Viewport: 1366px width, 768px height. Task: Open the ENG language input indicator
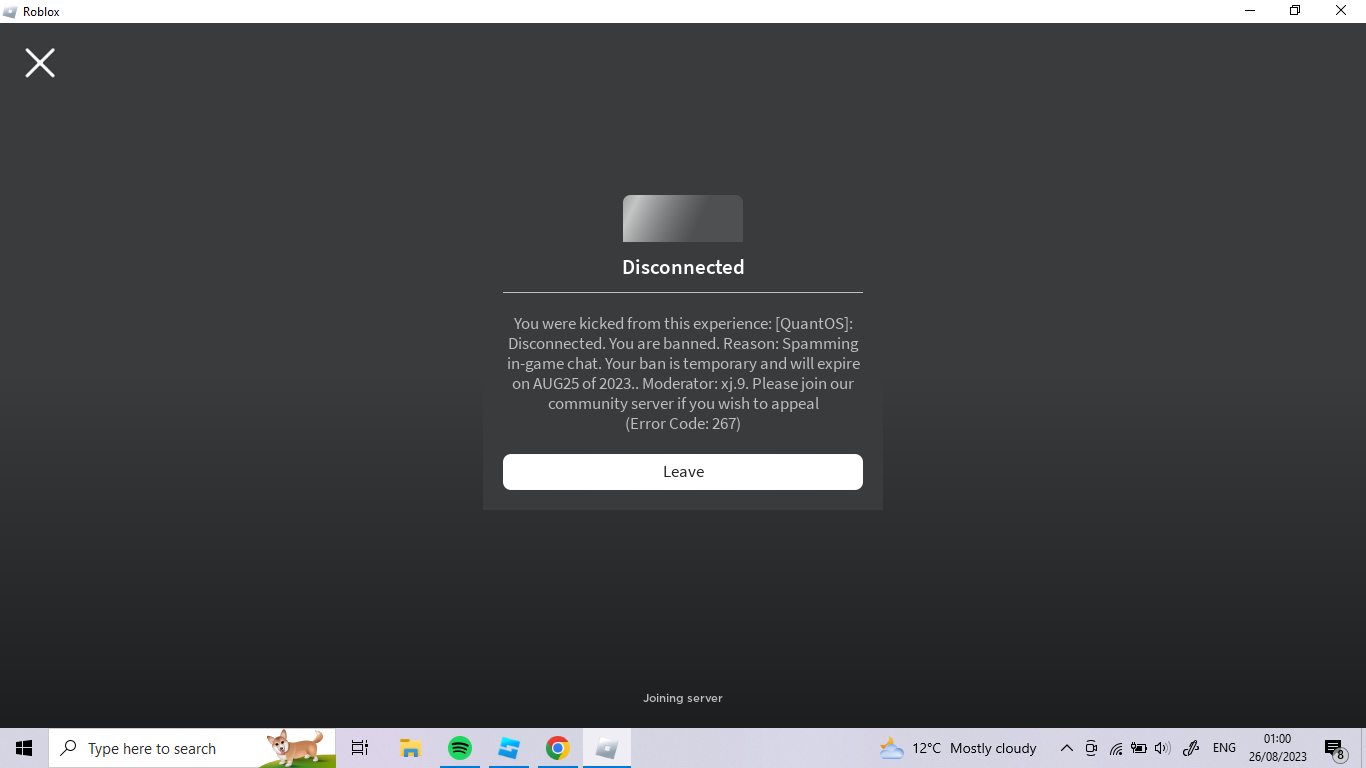1224,748
